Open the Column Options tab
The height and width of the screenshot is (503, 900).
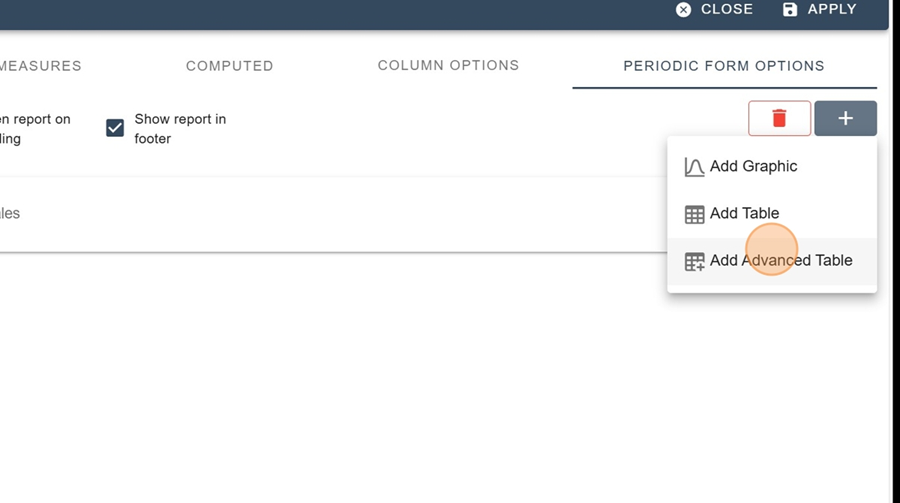pyautogui.click(x=448, y=65)
